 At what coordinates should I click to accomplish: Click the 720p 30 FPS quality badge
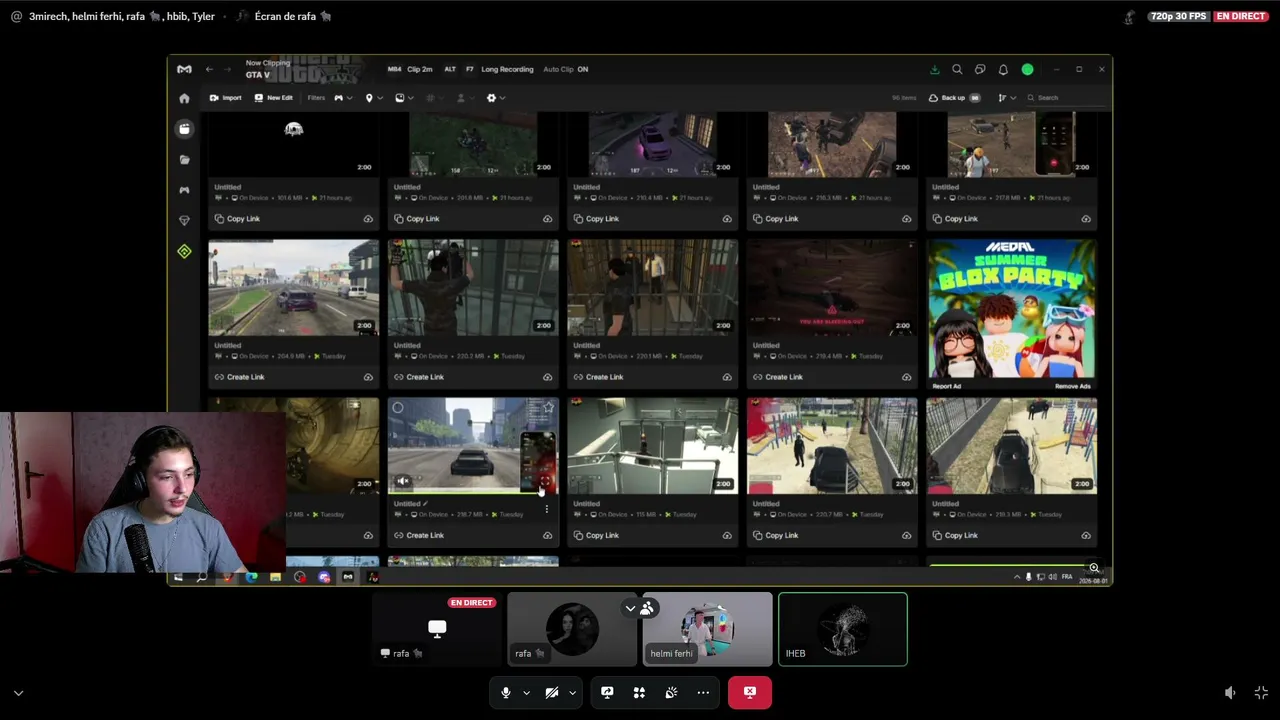(1178, 16)
